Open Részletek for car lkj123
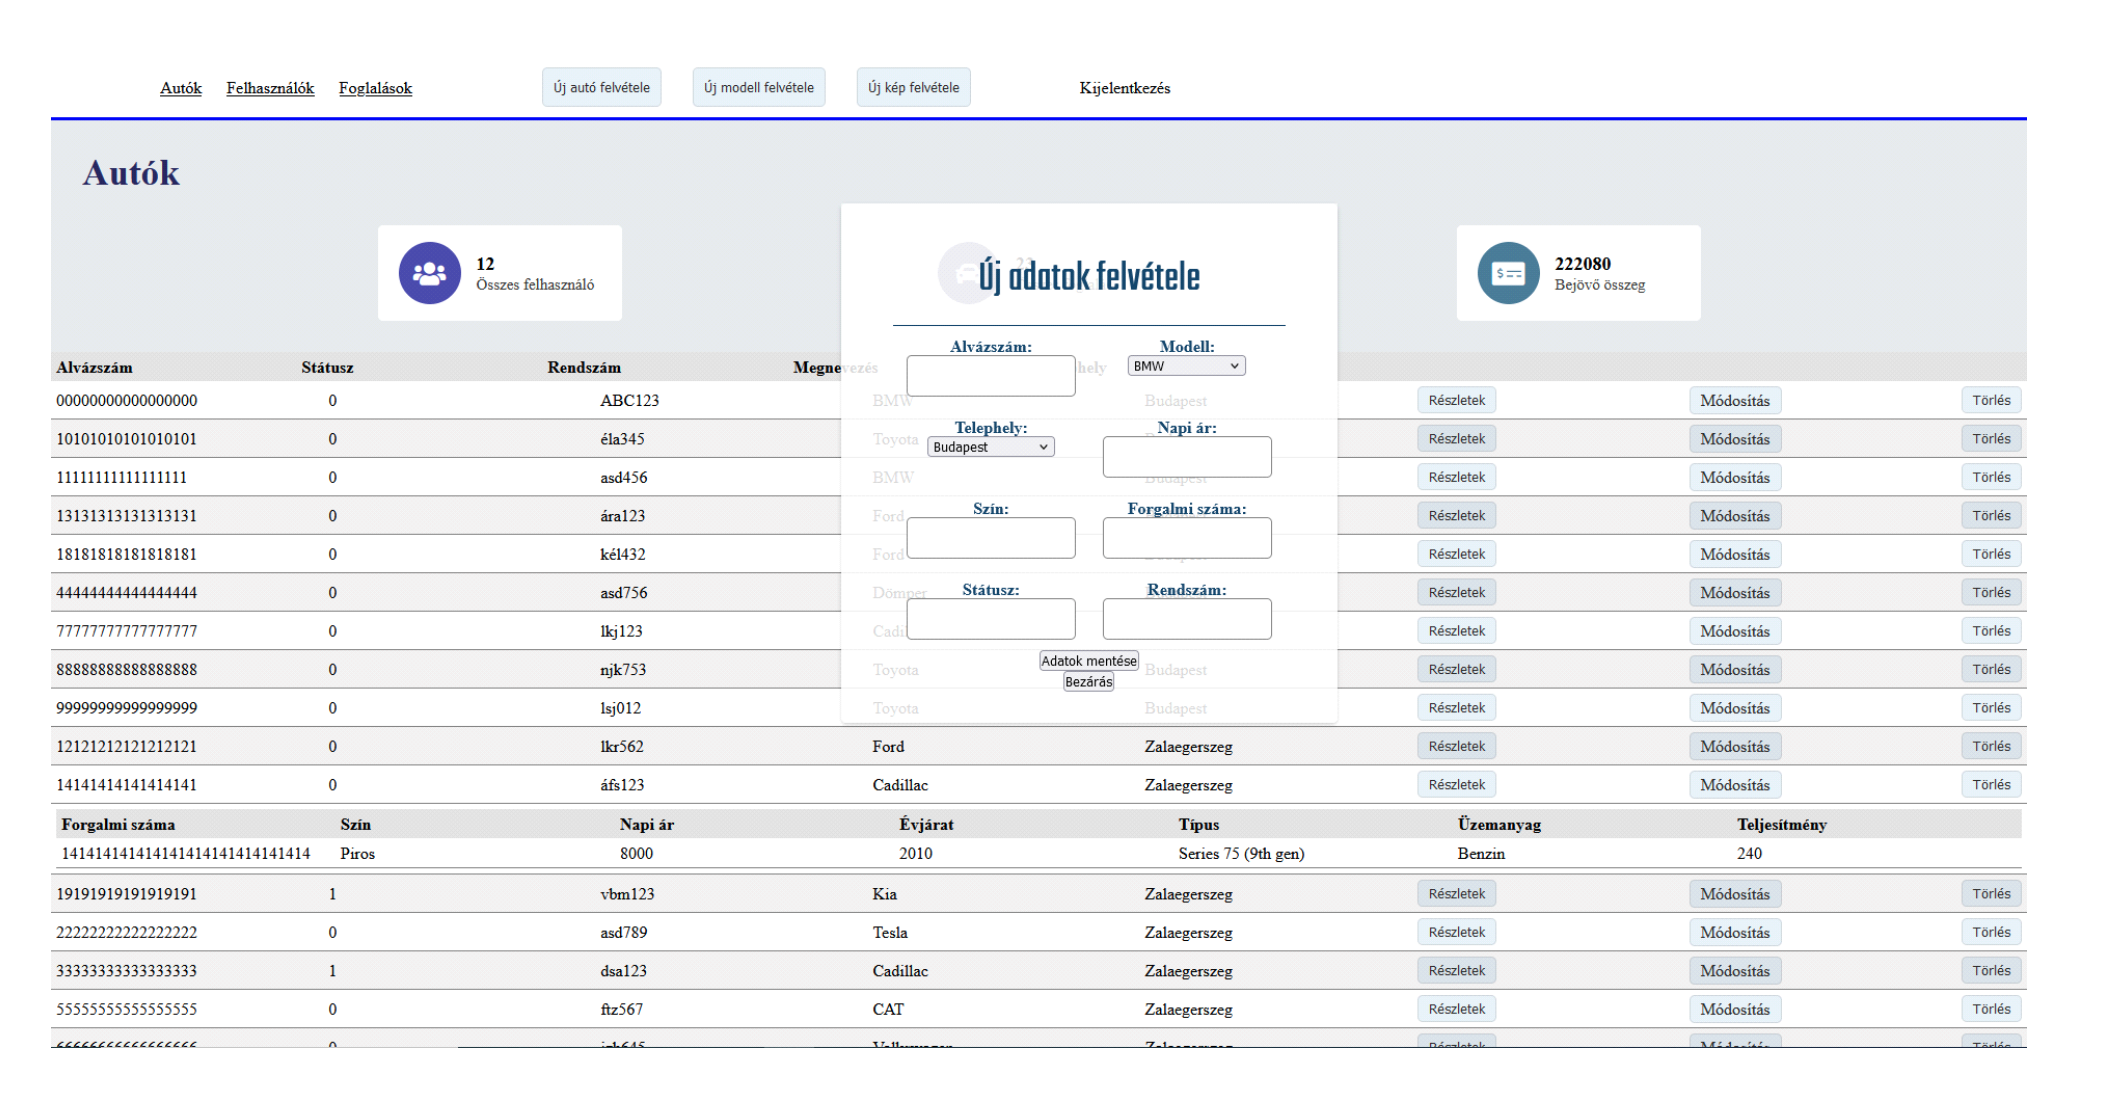Image resolution: width=2106 pixels, height=1102 pixels. [1456, 631]
